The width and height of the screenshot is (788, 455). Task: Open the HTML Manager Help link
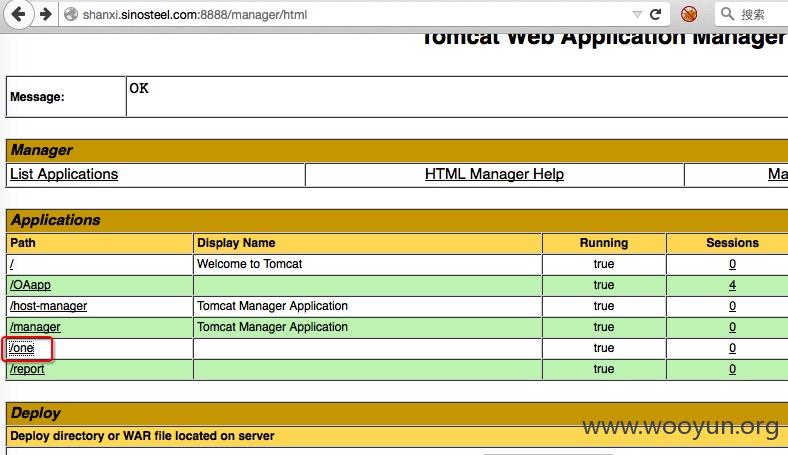tap(494, 174)
